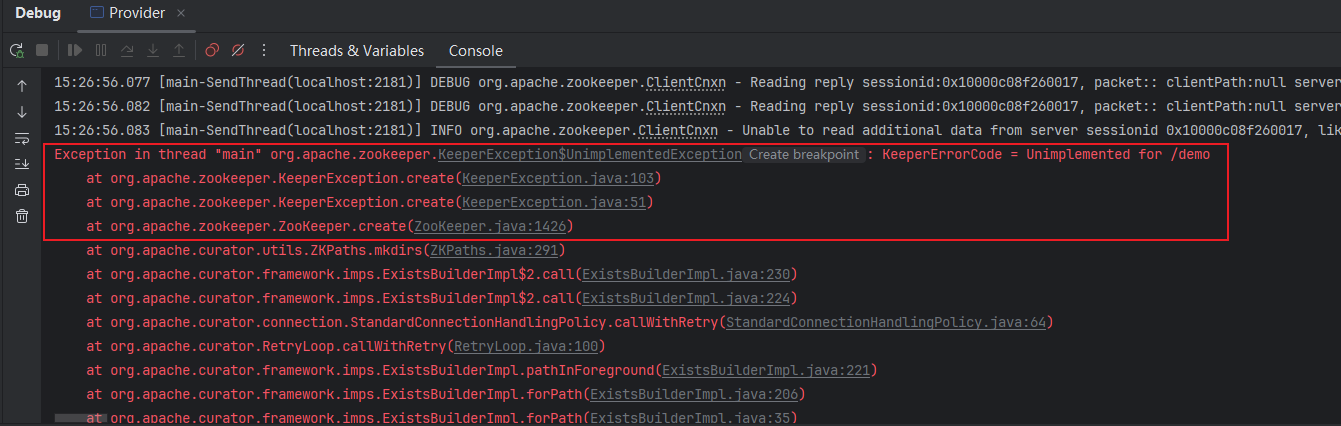Open the three-dot more actions menu

point(264,50)
